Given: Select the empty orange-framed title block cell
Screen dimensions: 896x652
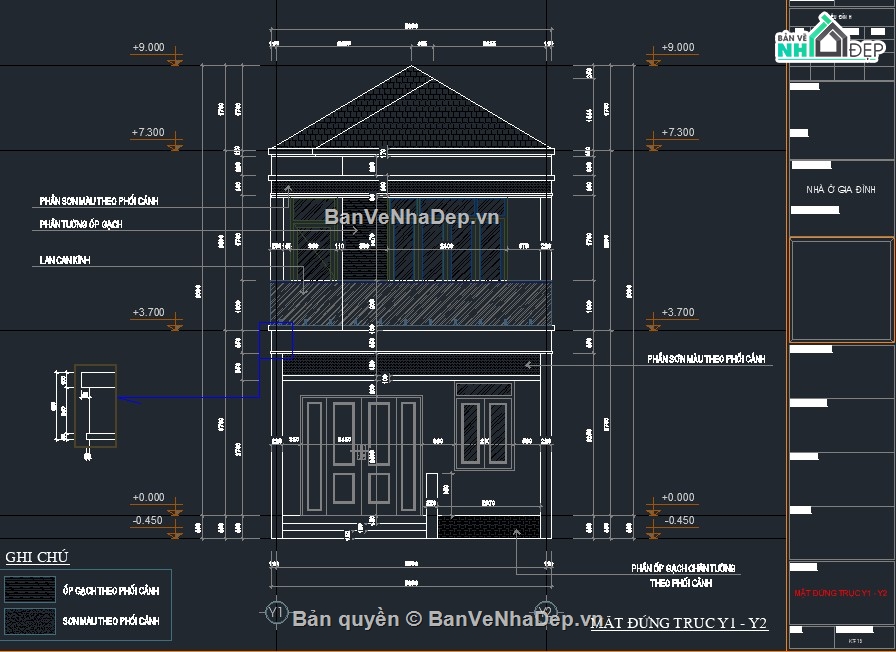Looking at the screenshot, I should click(841, 290).
